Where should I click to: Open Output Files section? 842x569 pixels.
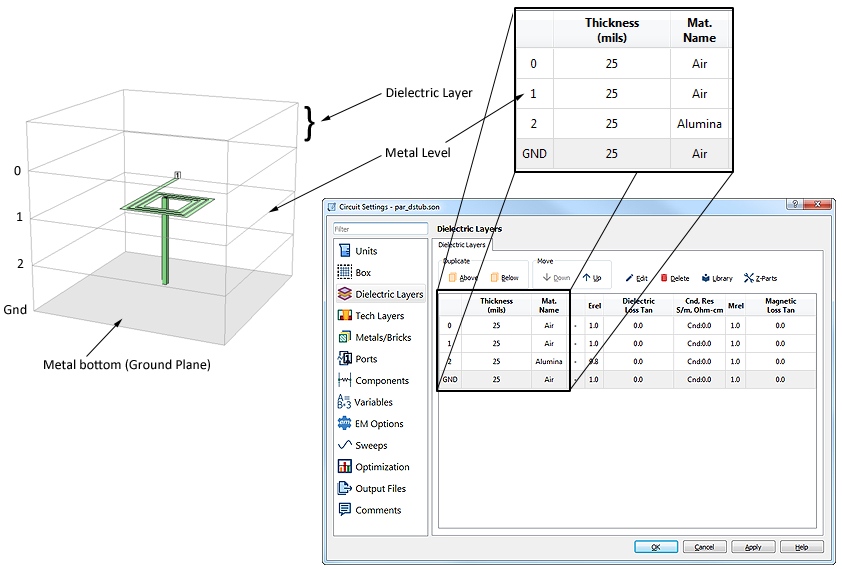(380, 489)
